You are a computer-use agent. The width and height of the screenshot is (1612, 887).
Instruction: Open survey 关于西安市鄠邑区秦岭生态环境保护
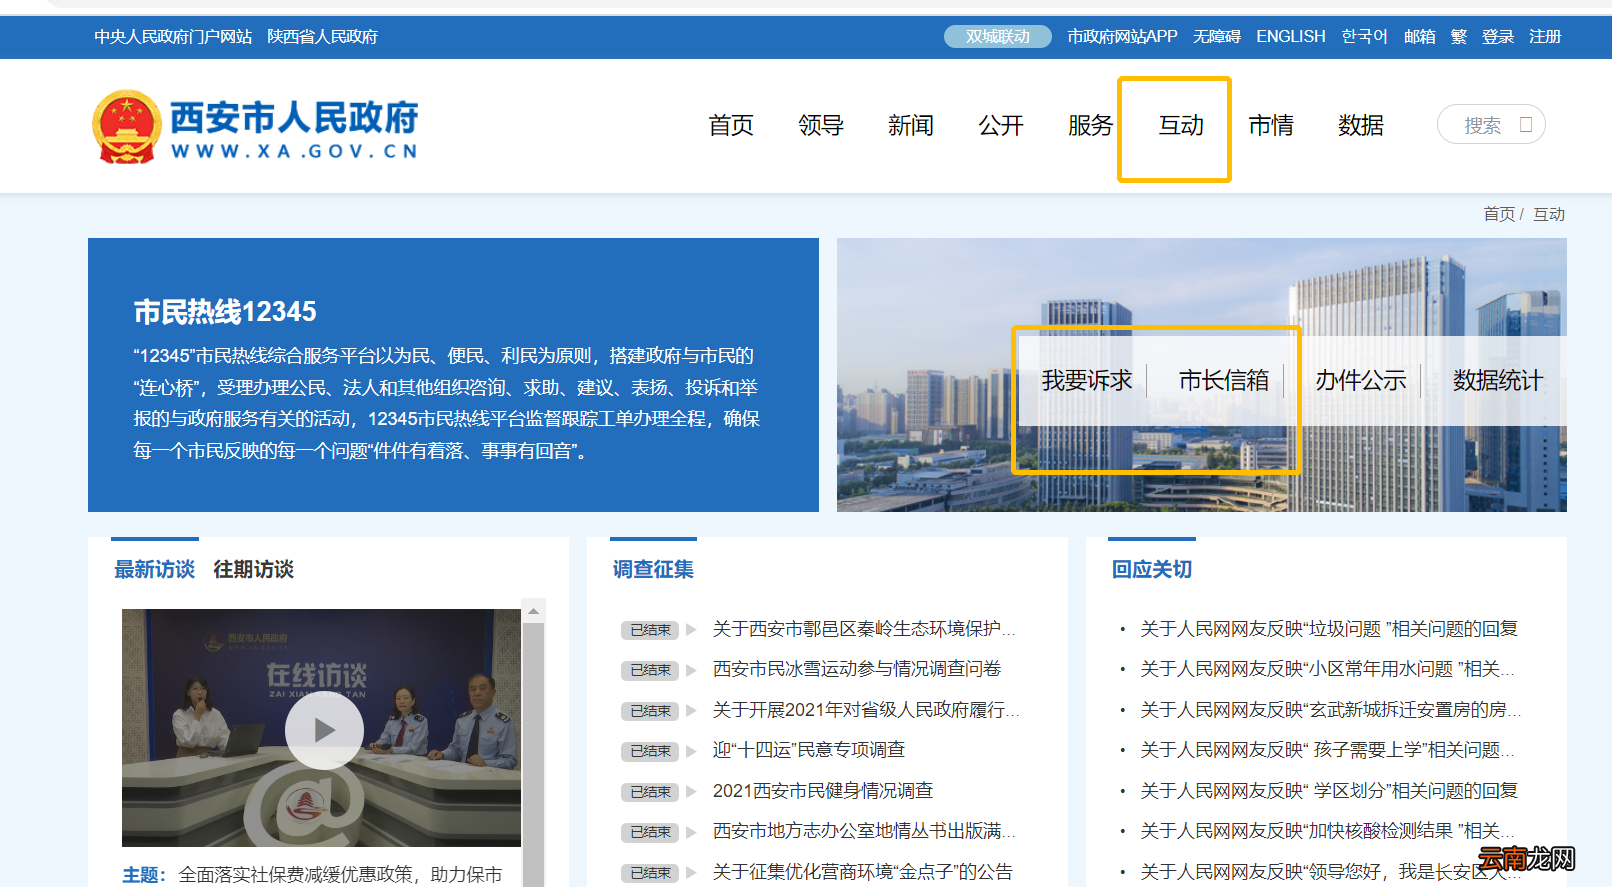(864, 629)
